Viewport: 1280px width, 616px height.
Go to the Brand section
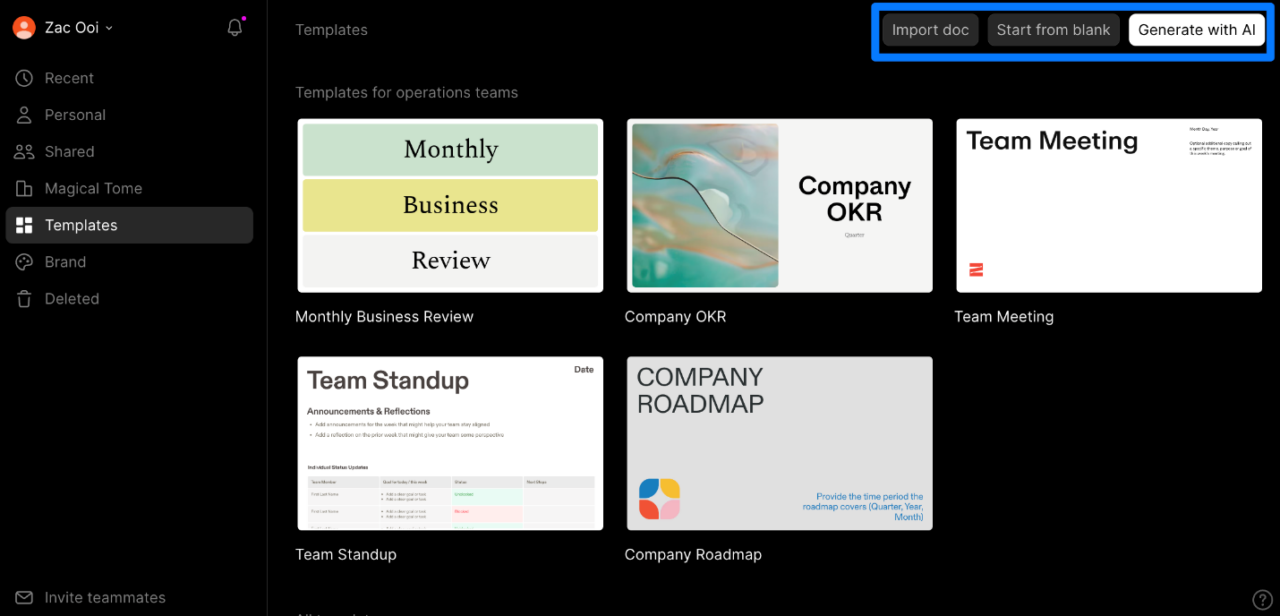click(x=65, y=262)
